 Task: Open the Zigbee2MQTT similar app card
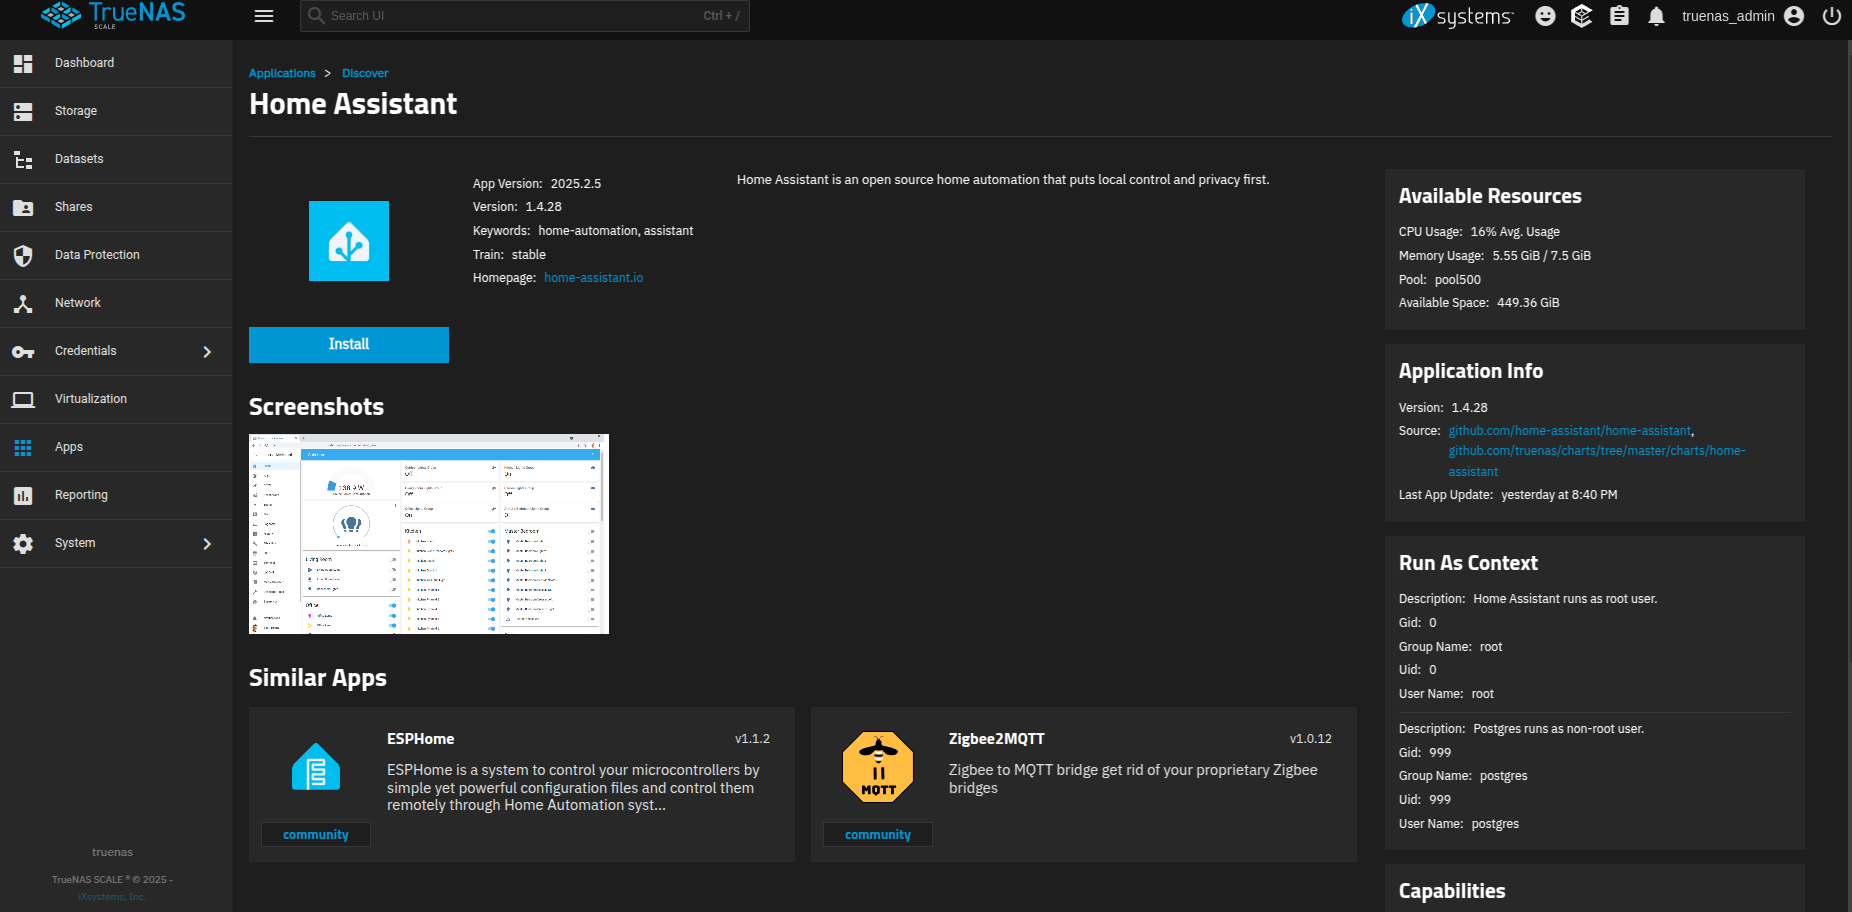pos(1083,784)
